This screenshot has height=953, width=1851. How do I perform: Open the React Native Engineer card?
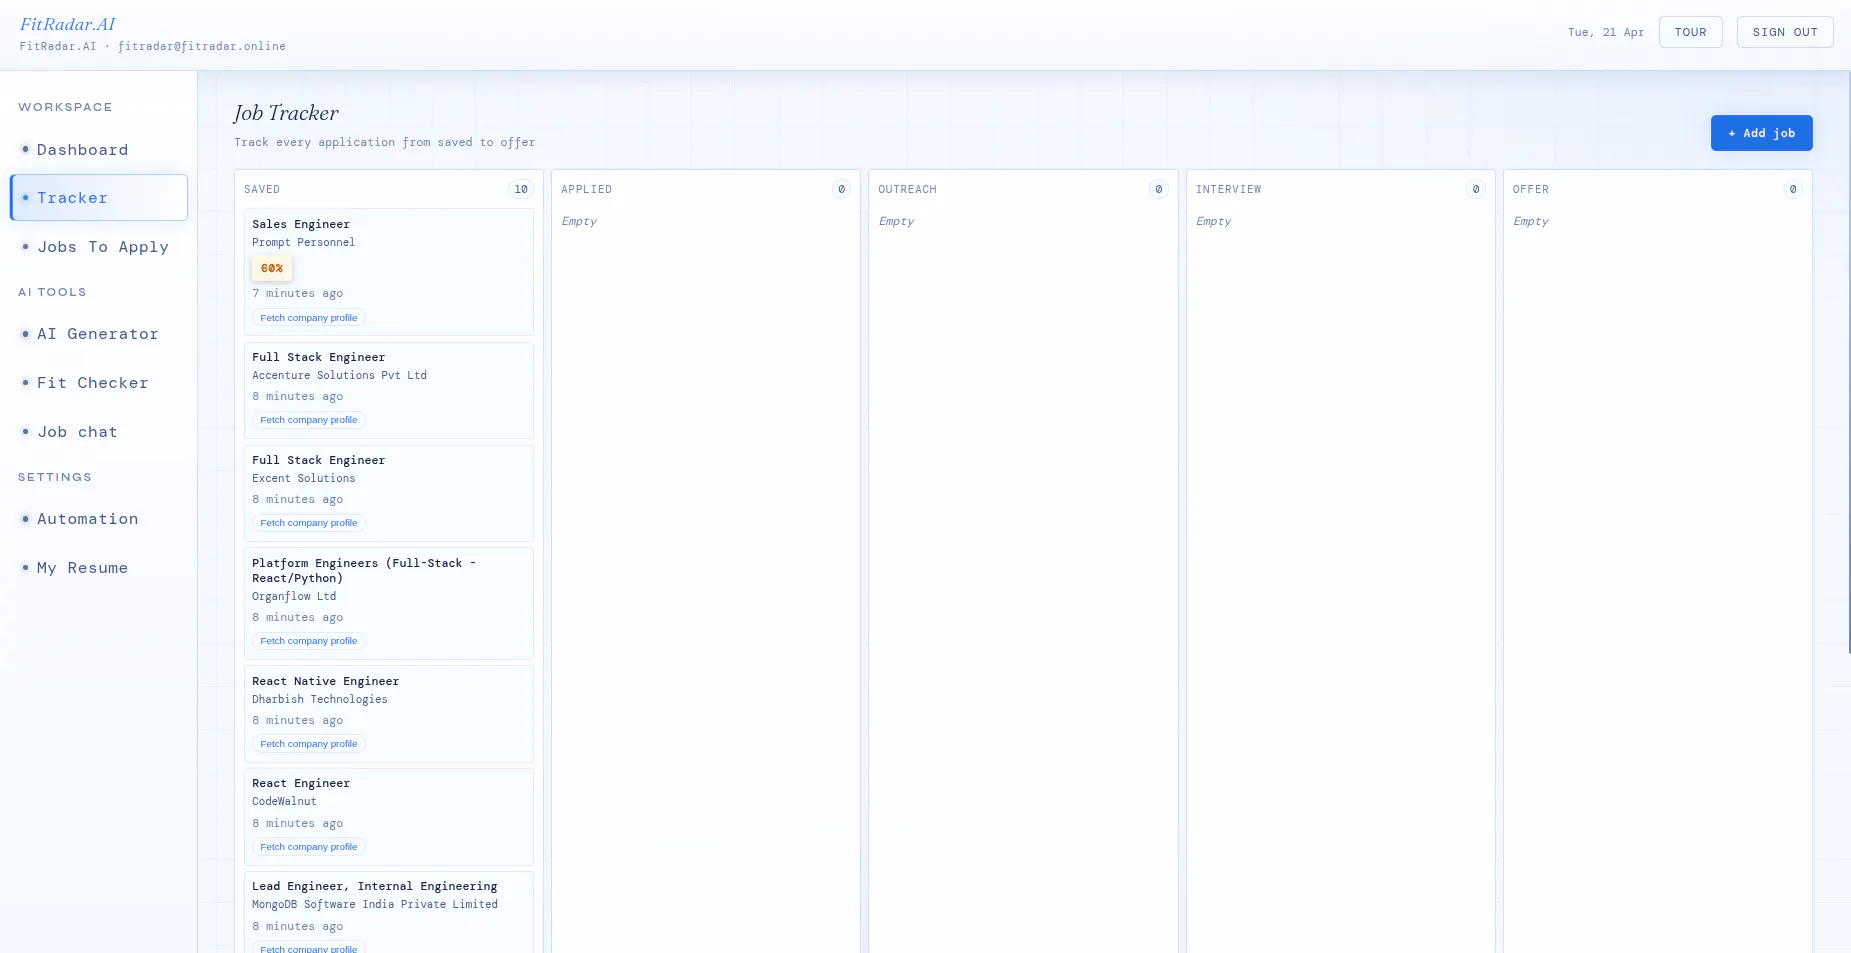pos(389,714)
